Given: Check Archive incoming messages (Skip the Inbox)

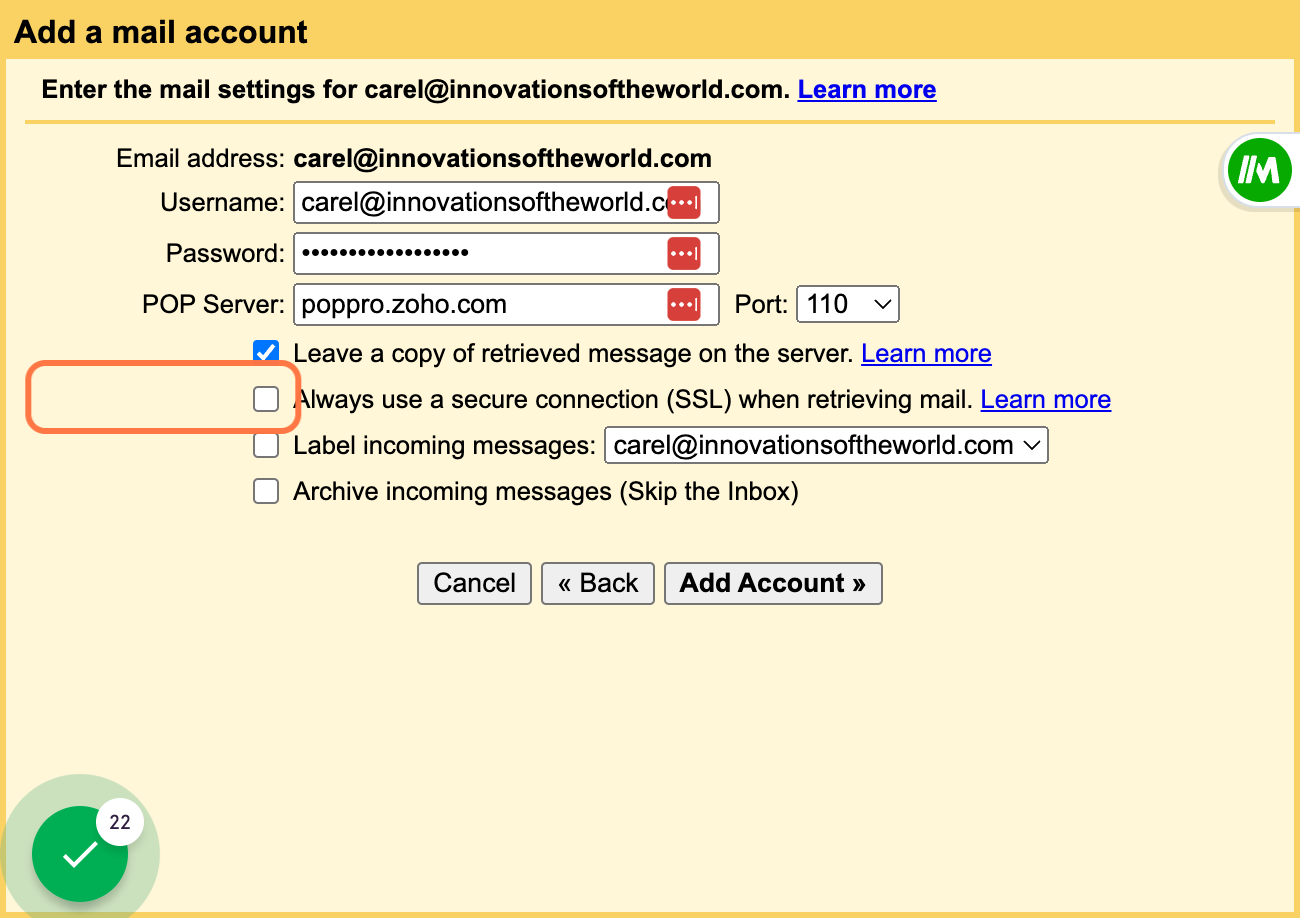Looking at the screenshot, I should 266,491.
